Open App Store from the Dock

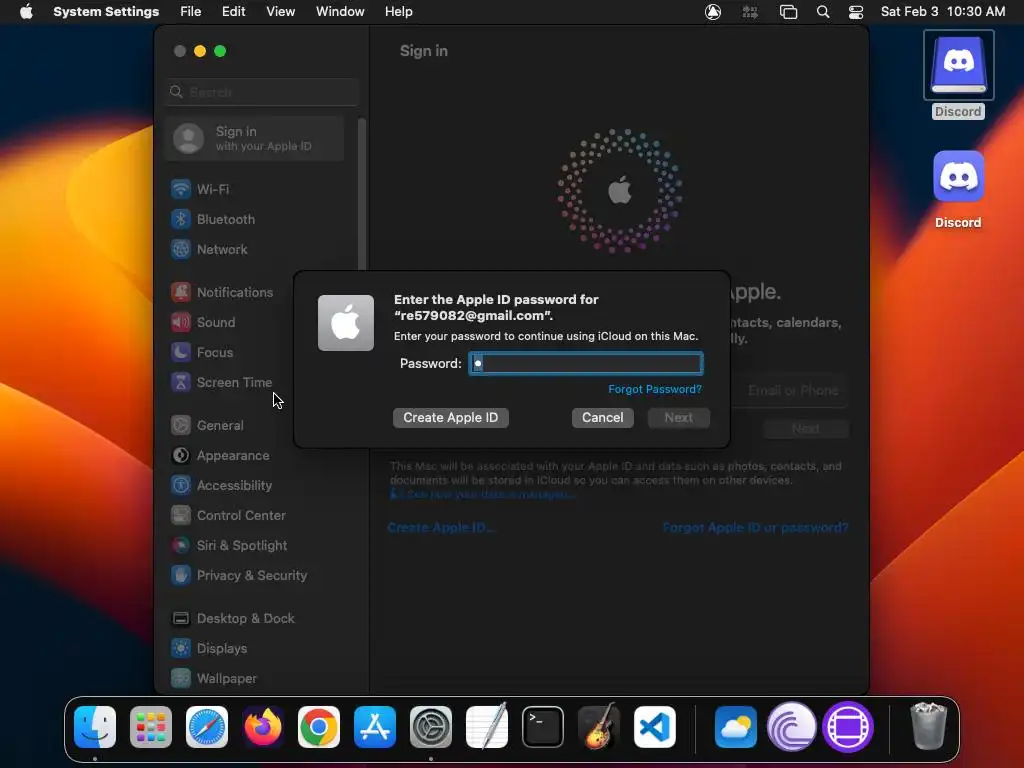point(375,727)
